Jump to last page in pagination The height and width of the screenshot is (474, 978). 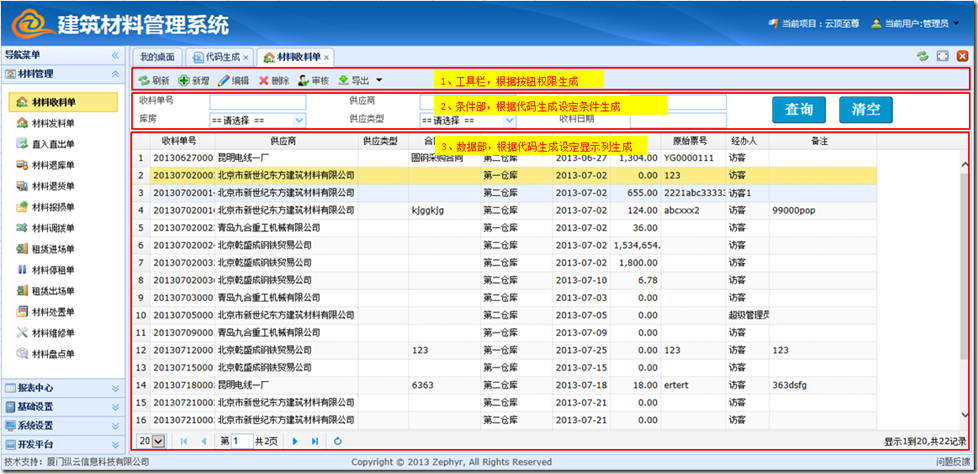pos(315,441)
